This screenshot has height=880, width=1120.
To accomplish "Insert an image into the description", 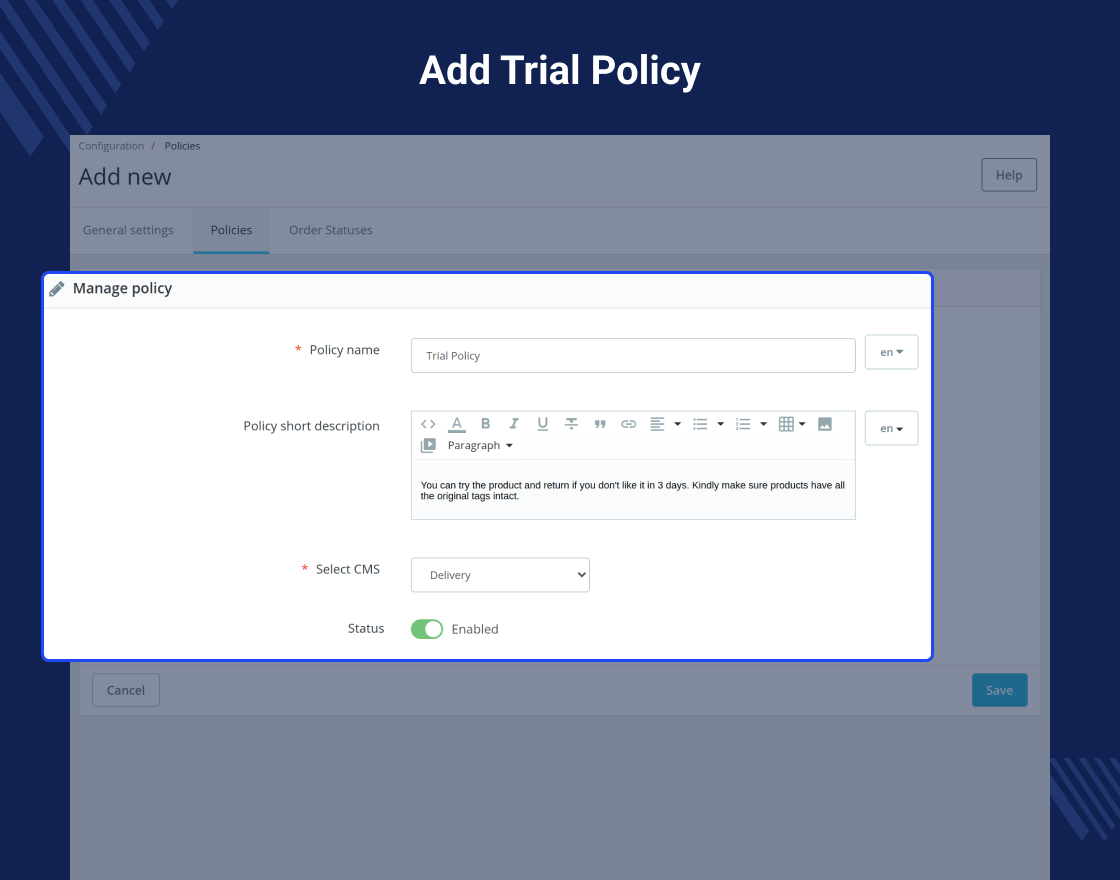I will (x=825, y=424).
